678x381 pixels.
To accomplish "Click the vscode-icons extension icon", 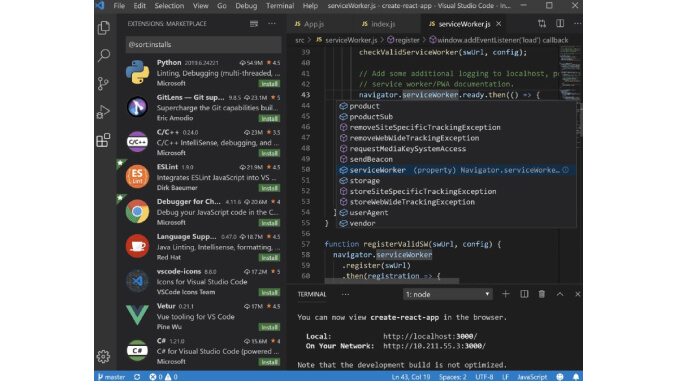I will click(x=138, y=281).
